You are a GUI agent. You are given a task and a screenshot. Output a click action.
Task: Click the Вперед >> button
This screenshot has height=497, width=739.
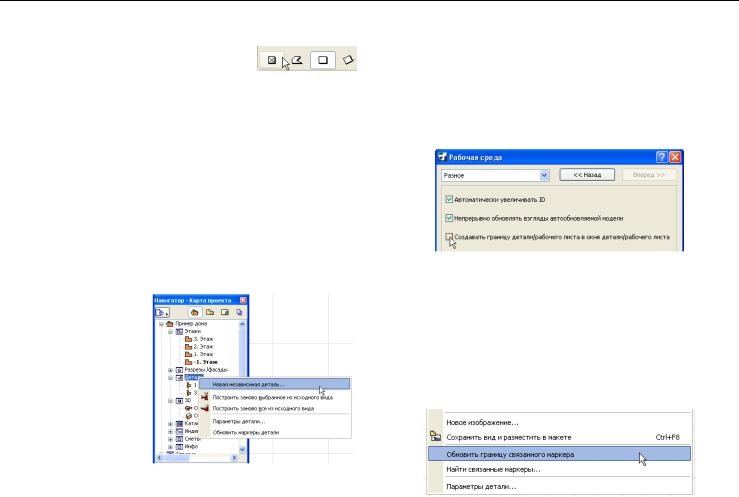[x=649, y=175]
